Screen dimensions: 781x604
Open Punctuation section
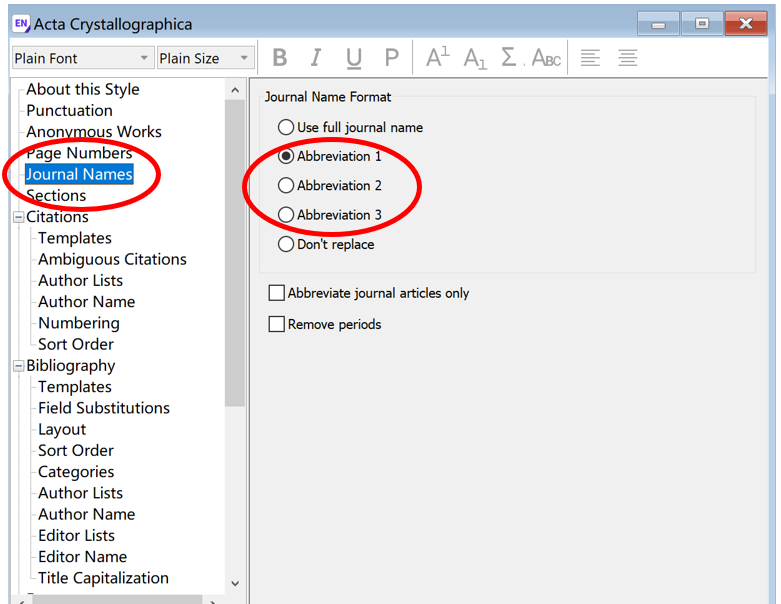tap(69, 111)
